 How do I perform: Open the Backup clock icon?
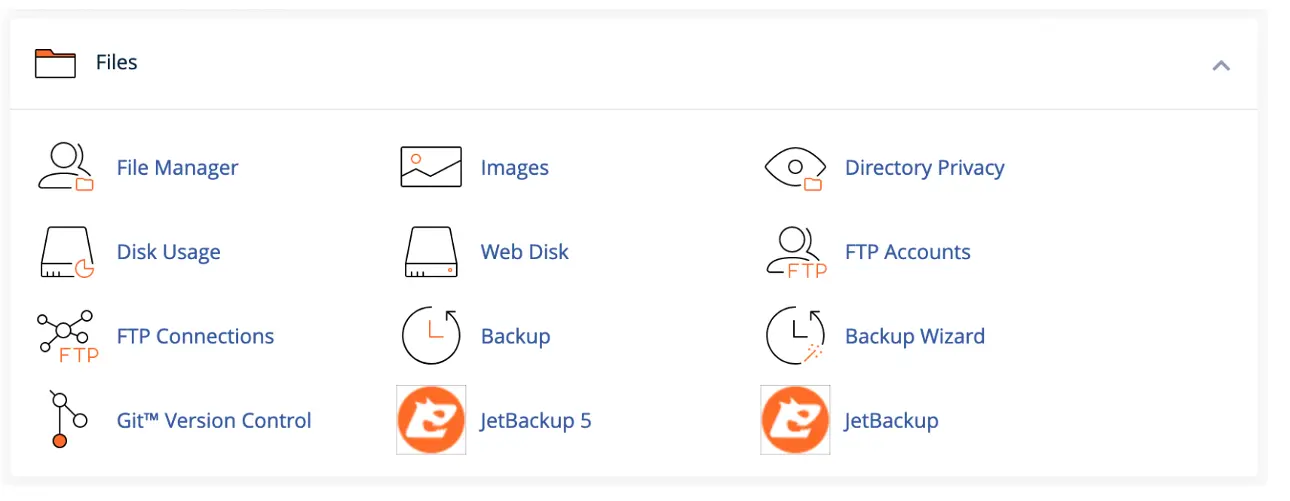coord(431,336)
